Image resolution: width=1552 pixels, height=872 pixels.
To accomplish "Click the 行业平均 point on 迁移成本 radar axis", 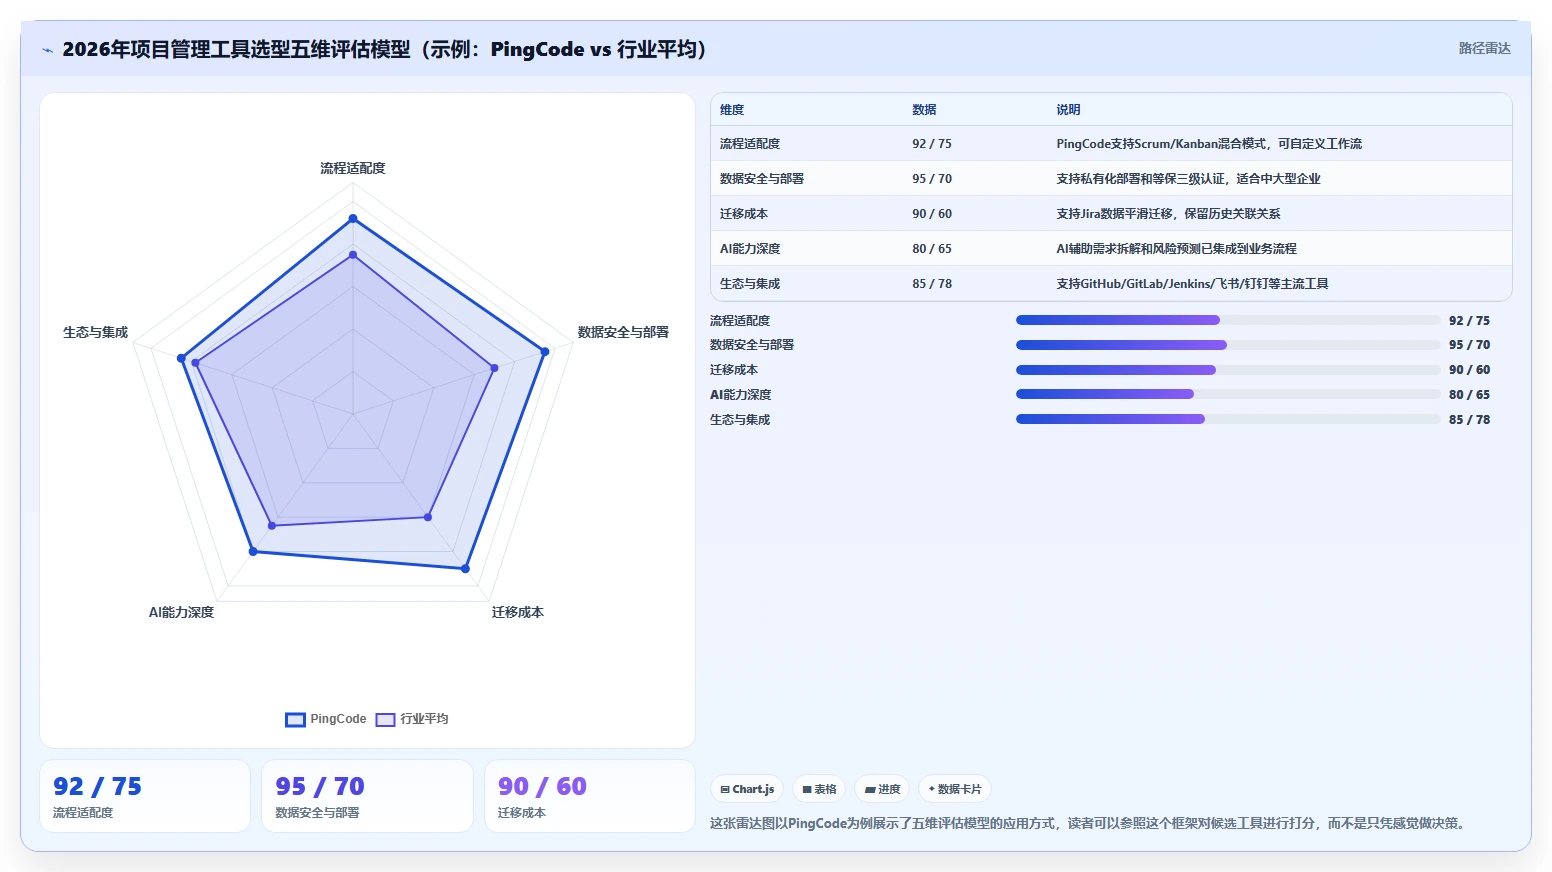I will [x=428, y=517].
